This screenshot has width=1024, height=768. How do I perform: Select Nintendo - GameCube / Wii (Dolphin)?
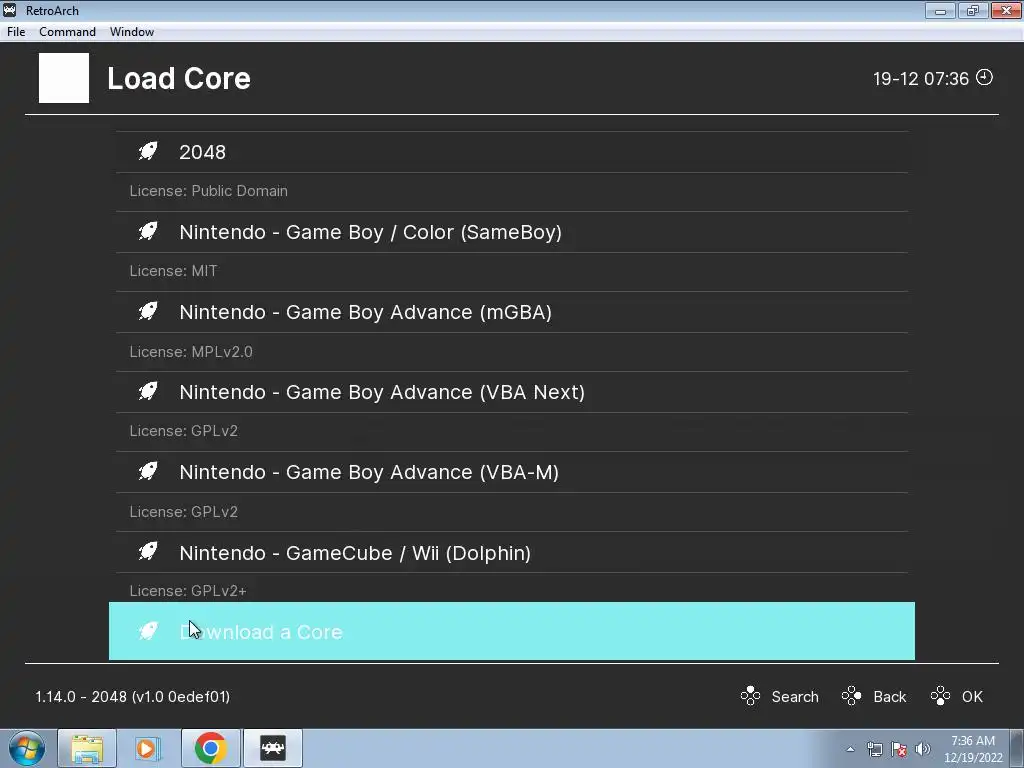click(512, 552)
